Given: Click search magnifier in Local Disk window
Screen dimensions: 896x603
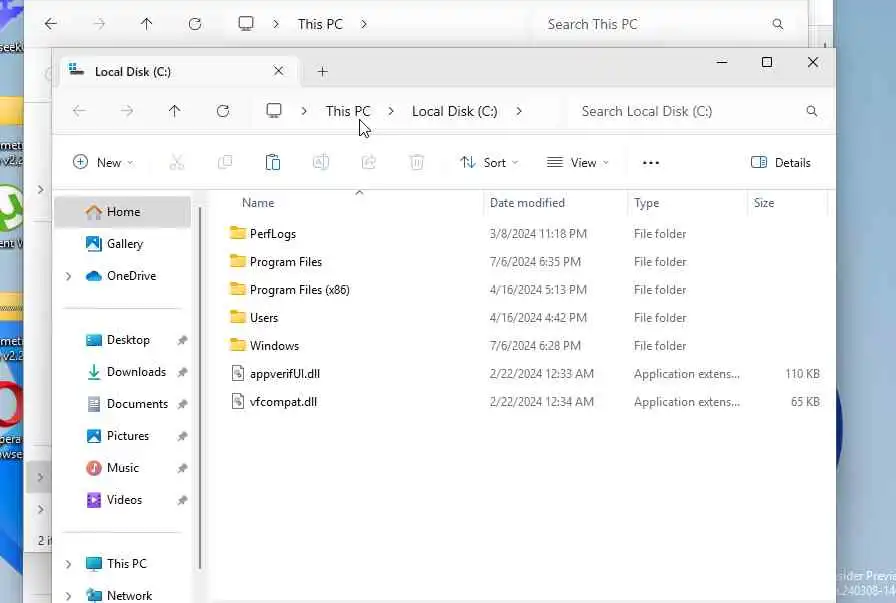Looking at the screenshot, I should click(x=811, y=111).
